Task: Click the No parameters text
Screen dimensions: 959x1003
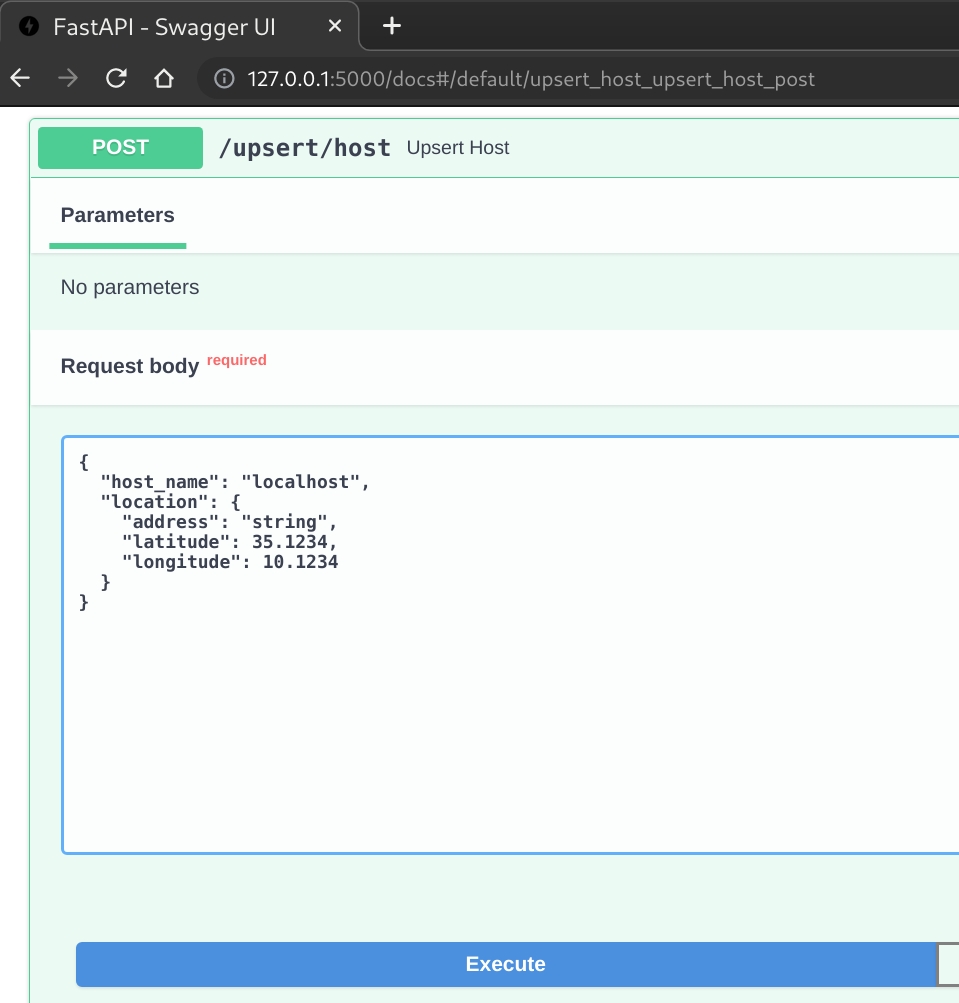Action: point(130,287)
